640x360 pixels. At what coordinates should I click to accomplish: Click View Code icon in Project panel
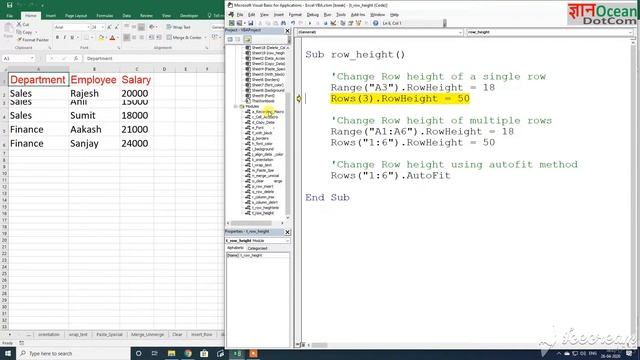coord(230,40)
